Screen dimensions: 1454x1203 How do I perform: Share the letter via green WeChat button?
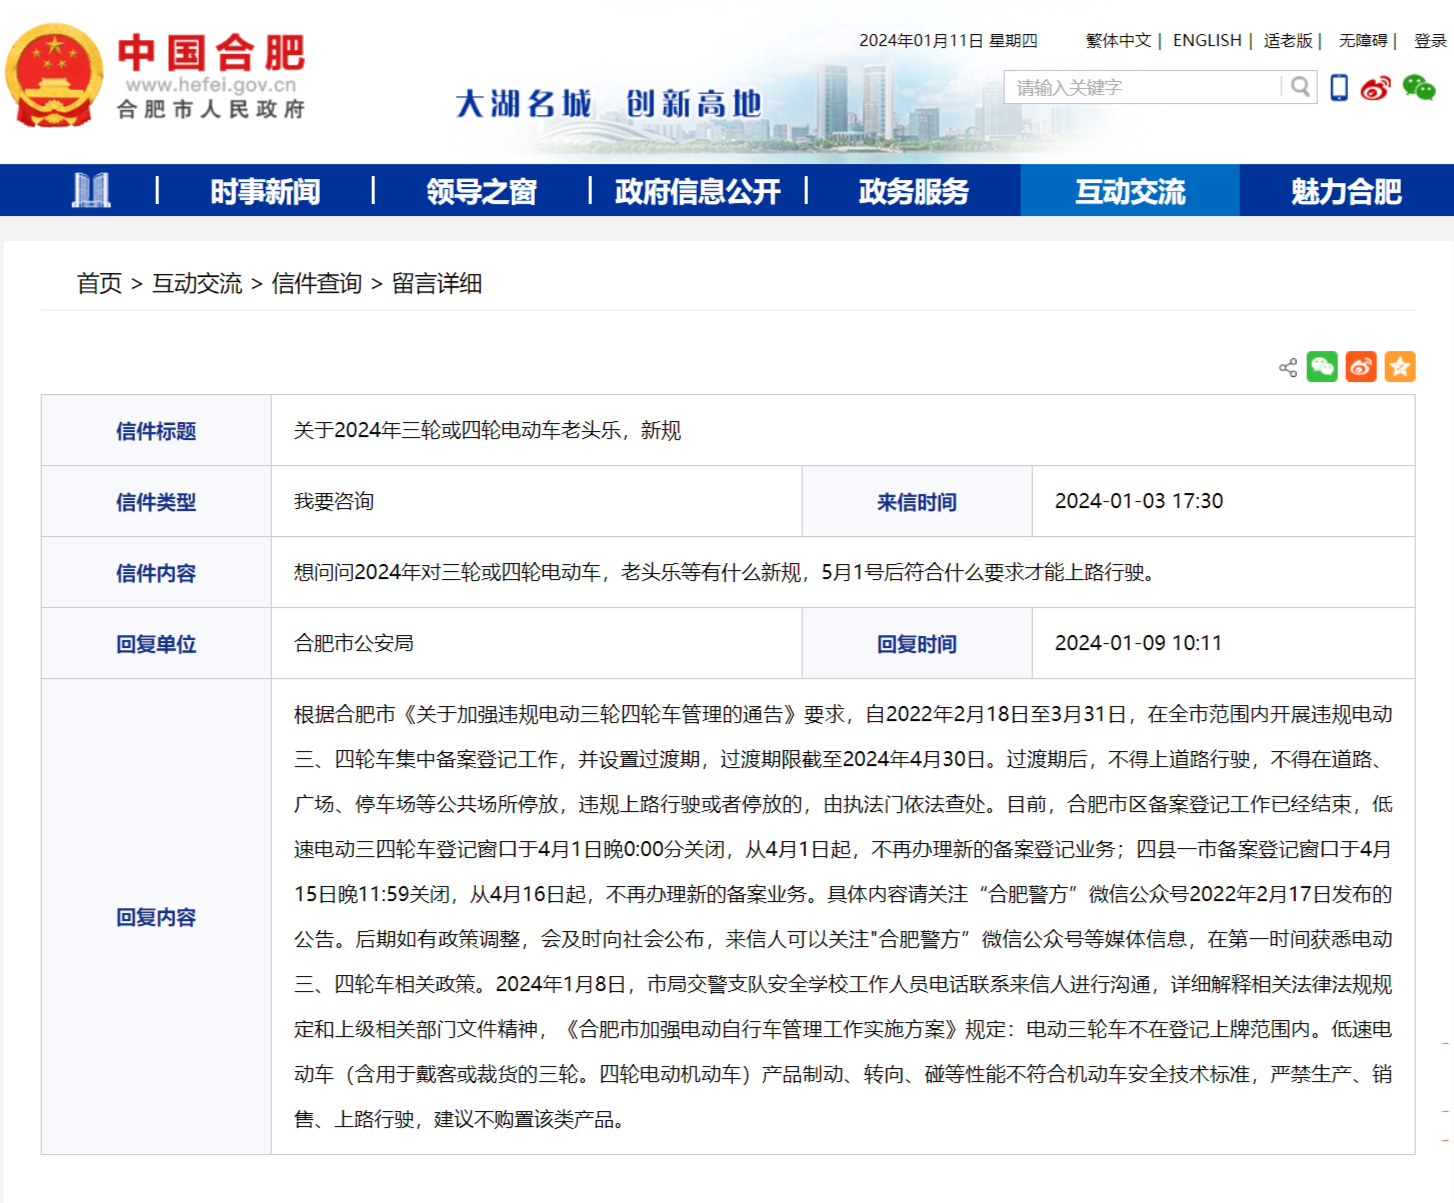[x=1322, y=367]
